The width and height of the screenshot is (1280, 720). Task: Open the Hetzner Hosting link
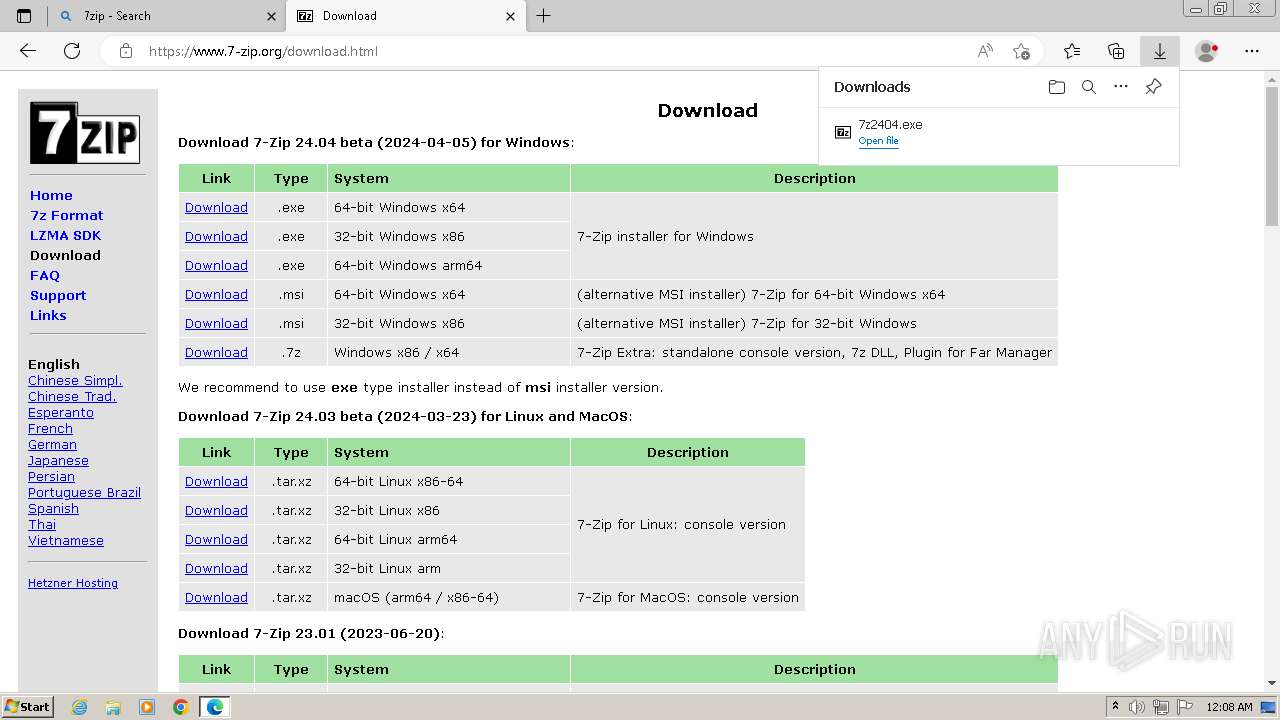(73, 583)
